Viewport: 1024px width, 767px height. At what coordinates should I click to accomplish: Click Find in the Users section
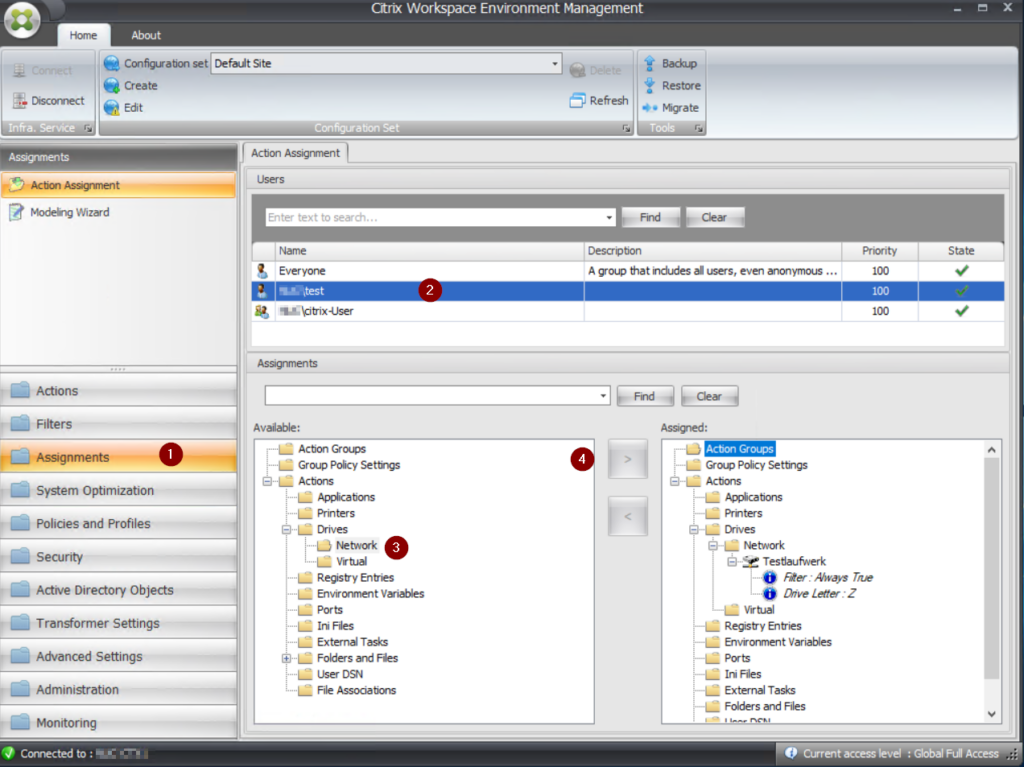tap(650, 218)
